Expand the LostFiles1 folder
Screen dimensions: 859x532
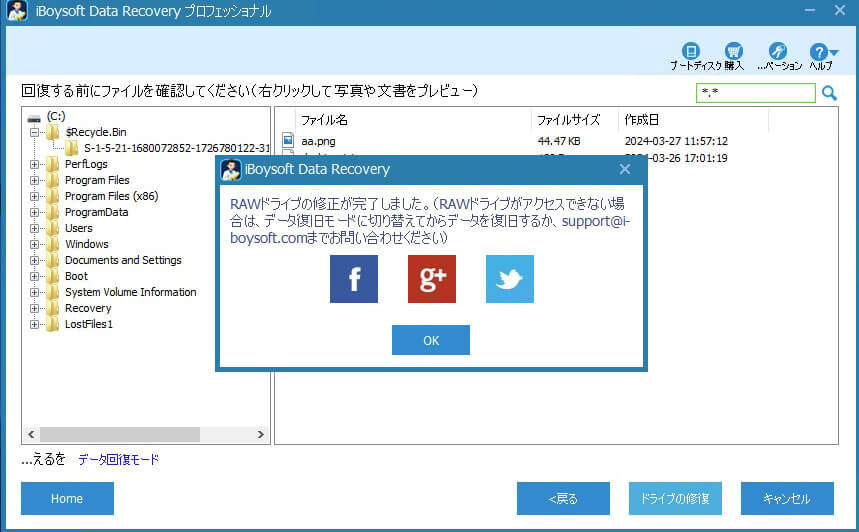35,324
